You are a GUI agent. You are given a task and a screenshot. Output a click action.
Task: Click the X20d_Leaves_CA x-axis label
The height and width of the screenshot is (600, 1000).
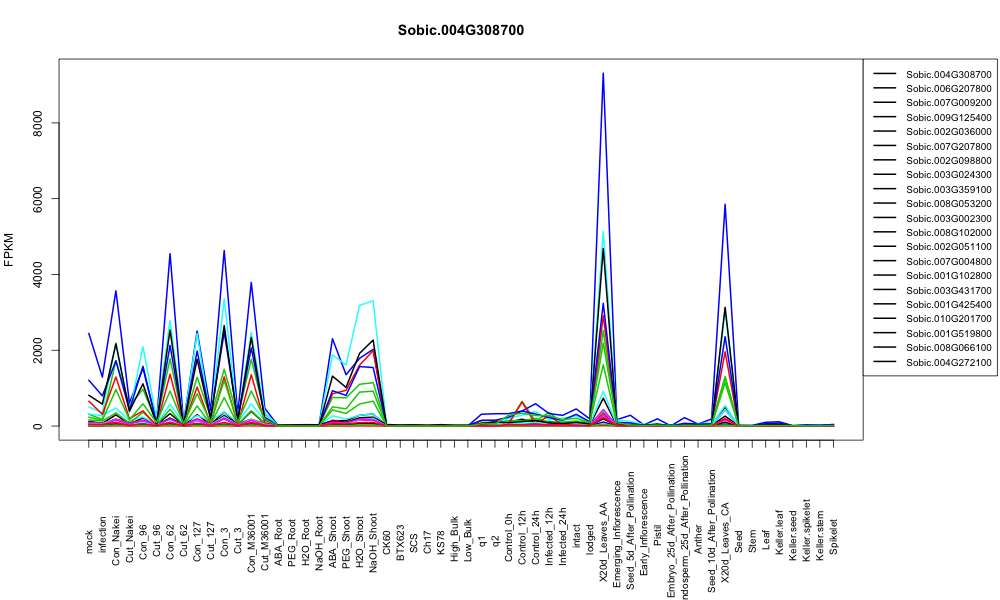[725, 543]
